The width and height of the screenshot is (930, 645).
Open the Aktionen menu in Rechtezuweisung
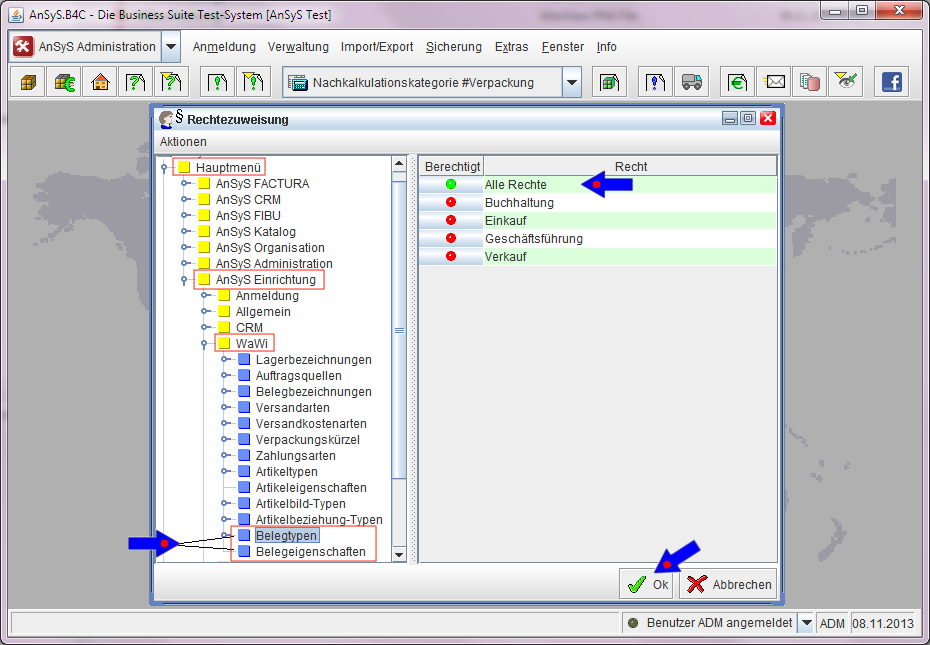click(x=183, y=142)
